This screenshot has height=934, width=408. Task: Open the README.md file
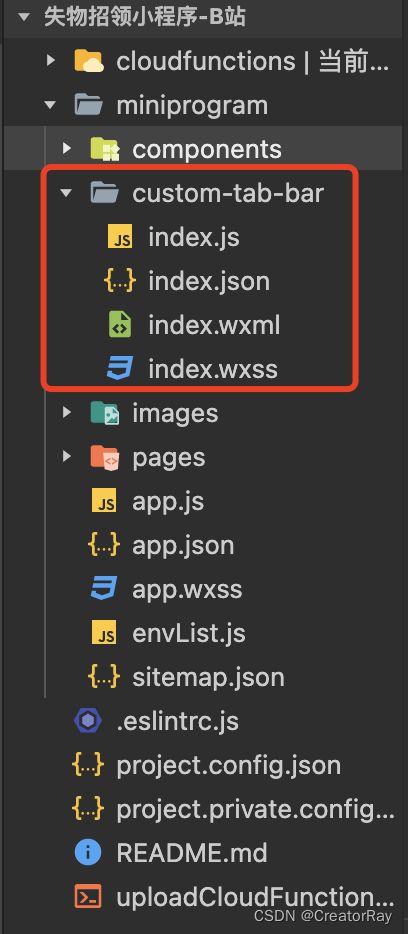(x=192, y=853)
